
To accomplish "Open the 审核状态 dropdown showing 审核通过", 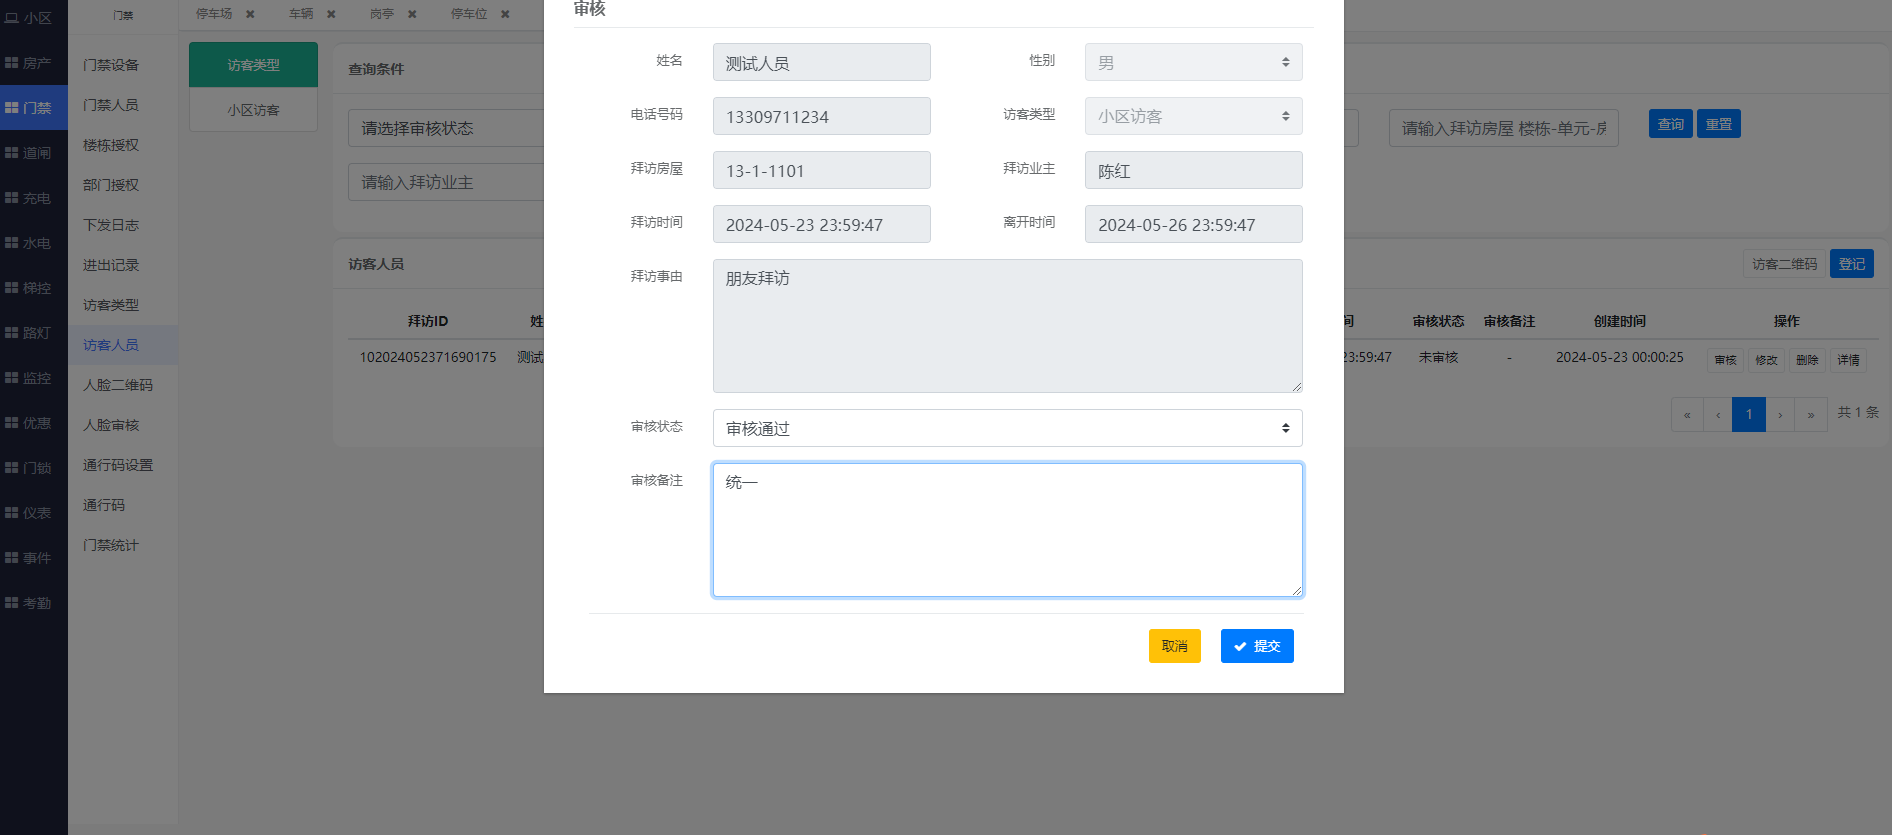I will (1007, 428).
